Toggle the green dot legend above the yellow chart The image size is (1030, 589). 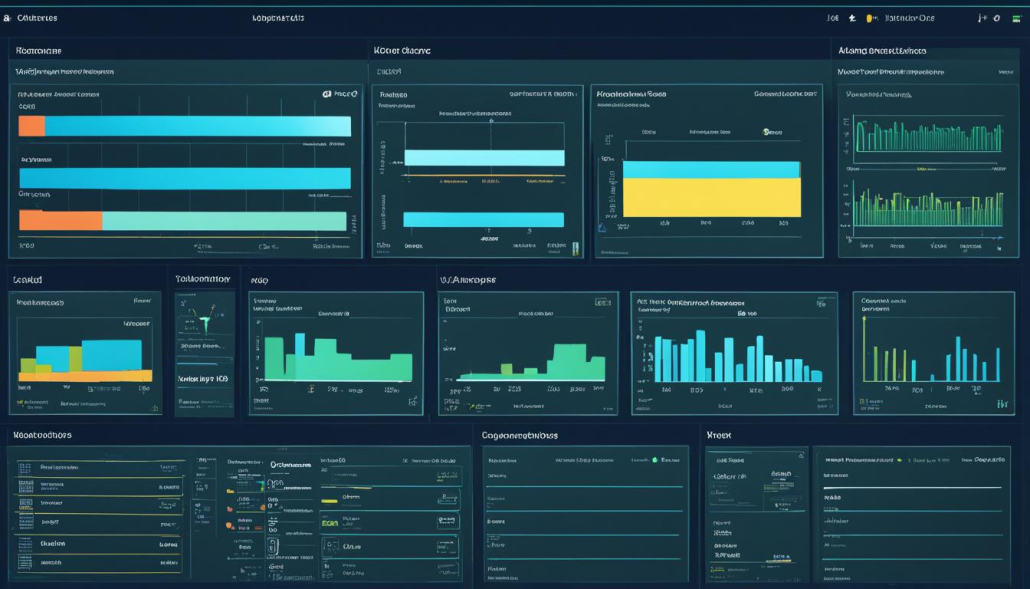click(767, 132)
